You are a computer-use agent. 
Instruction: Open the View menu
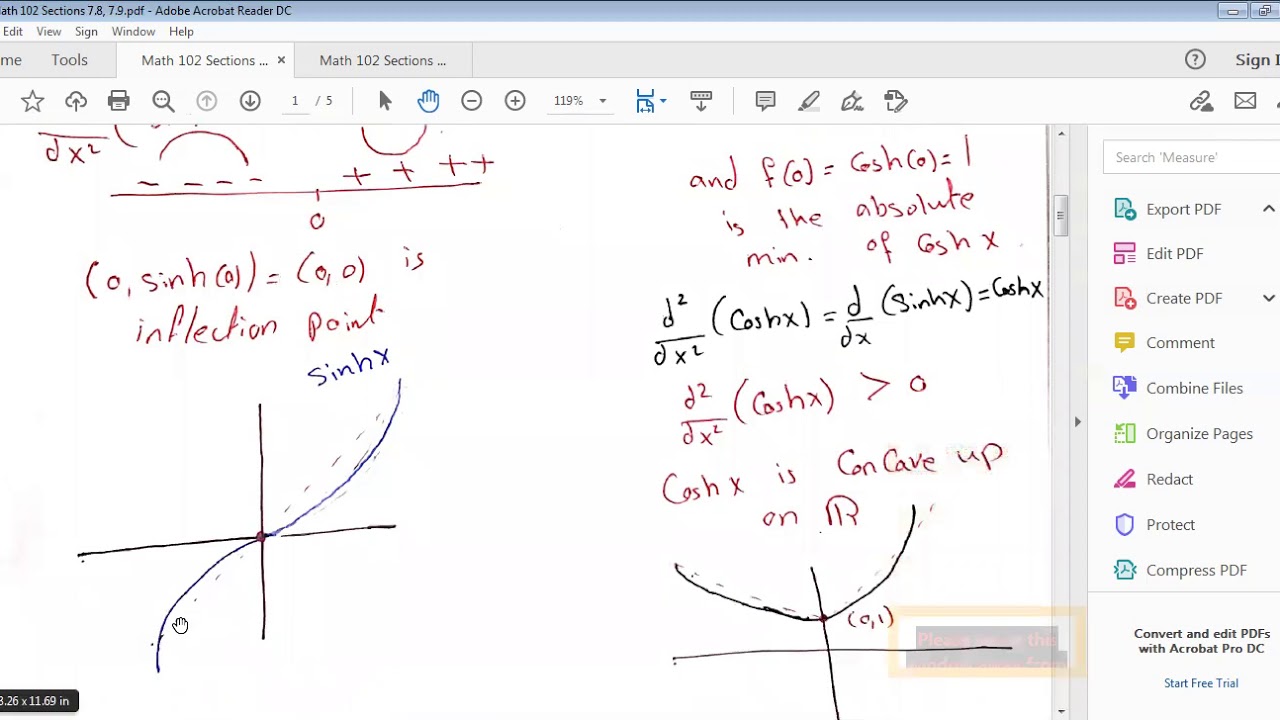pyautogui.click(x=49, y=32)
